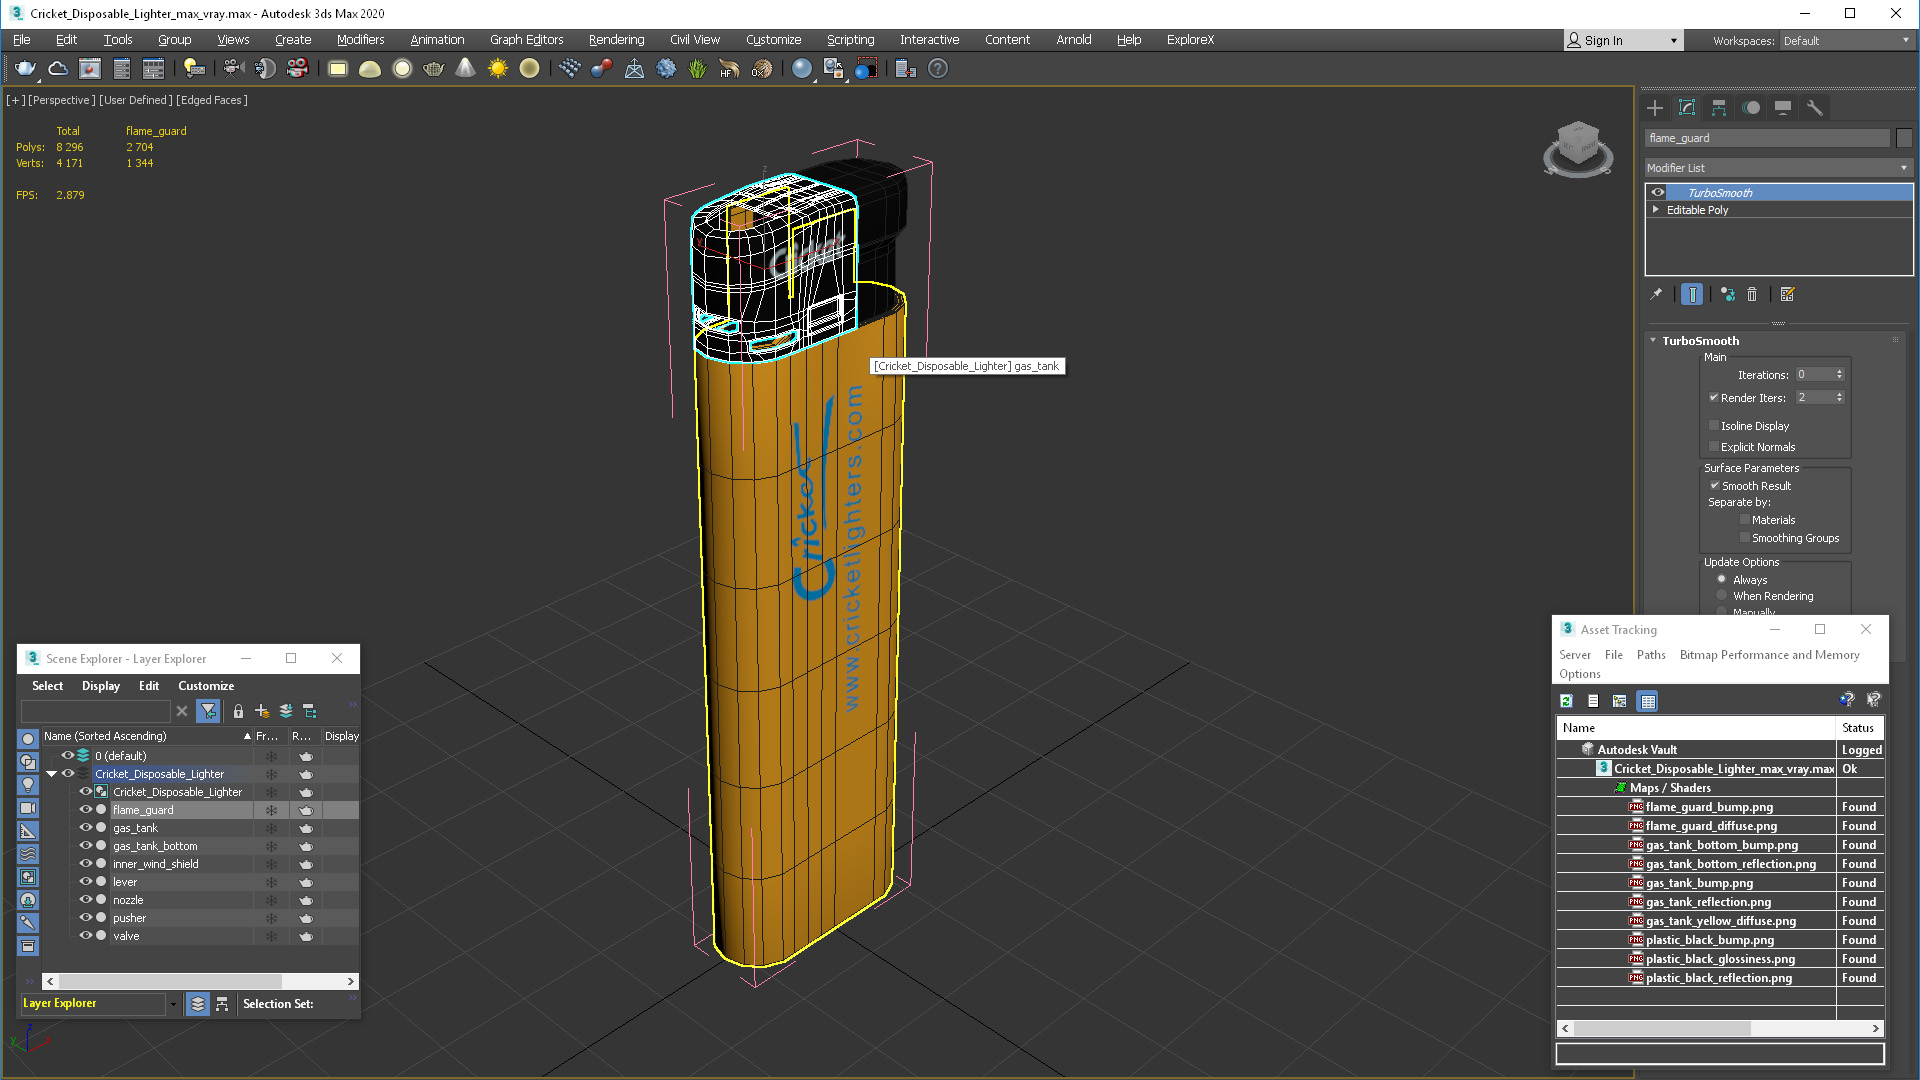Image resolution: width=1920 pixels, height=1080 pixels.
Task: Click Perspective viewport label
Action: [x=62, y=100]
